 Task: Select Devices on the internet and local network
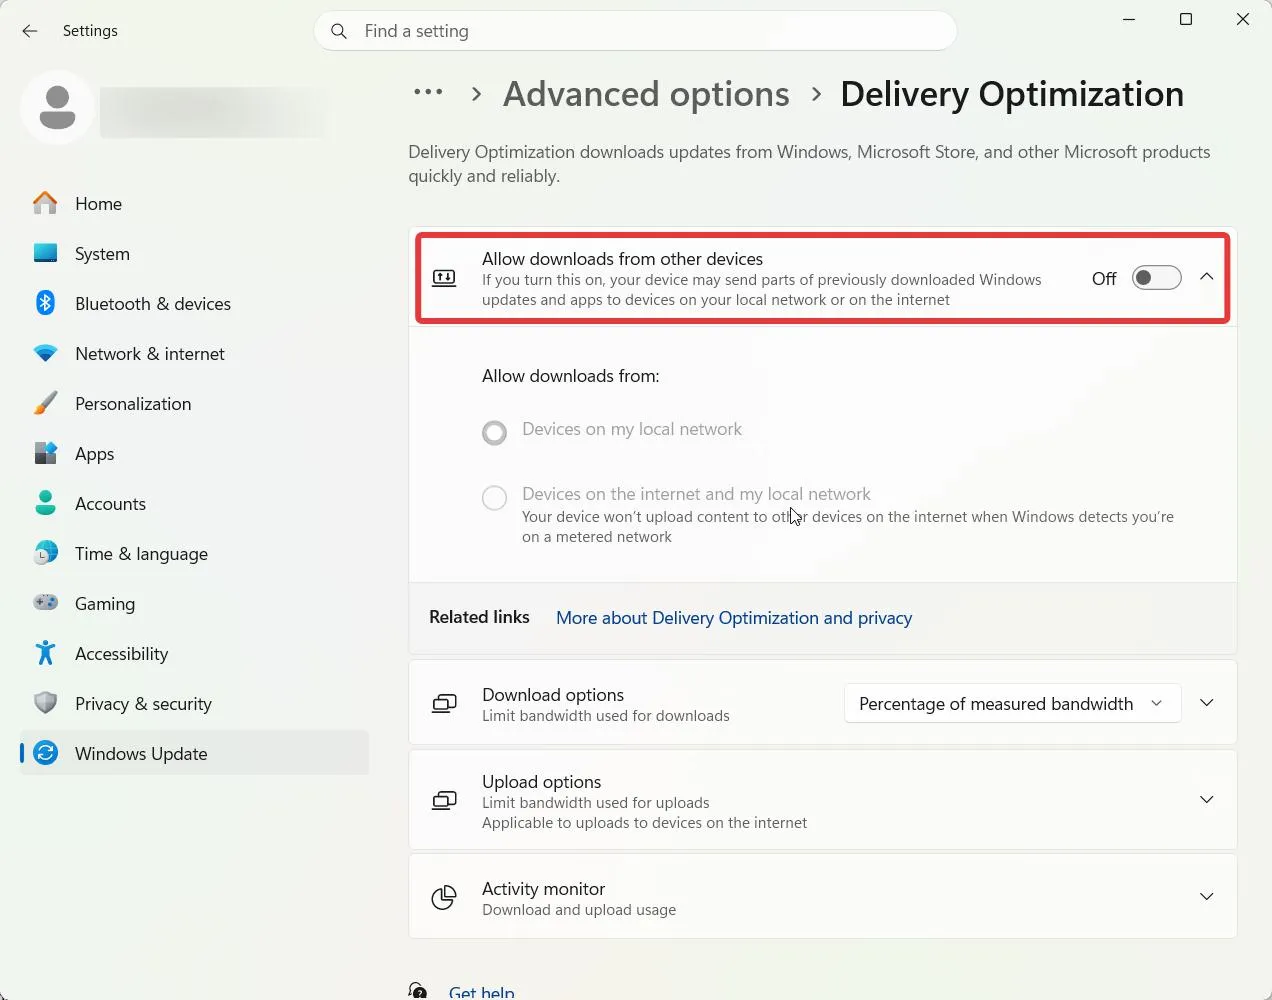click(494, 497)
